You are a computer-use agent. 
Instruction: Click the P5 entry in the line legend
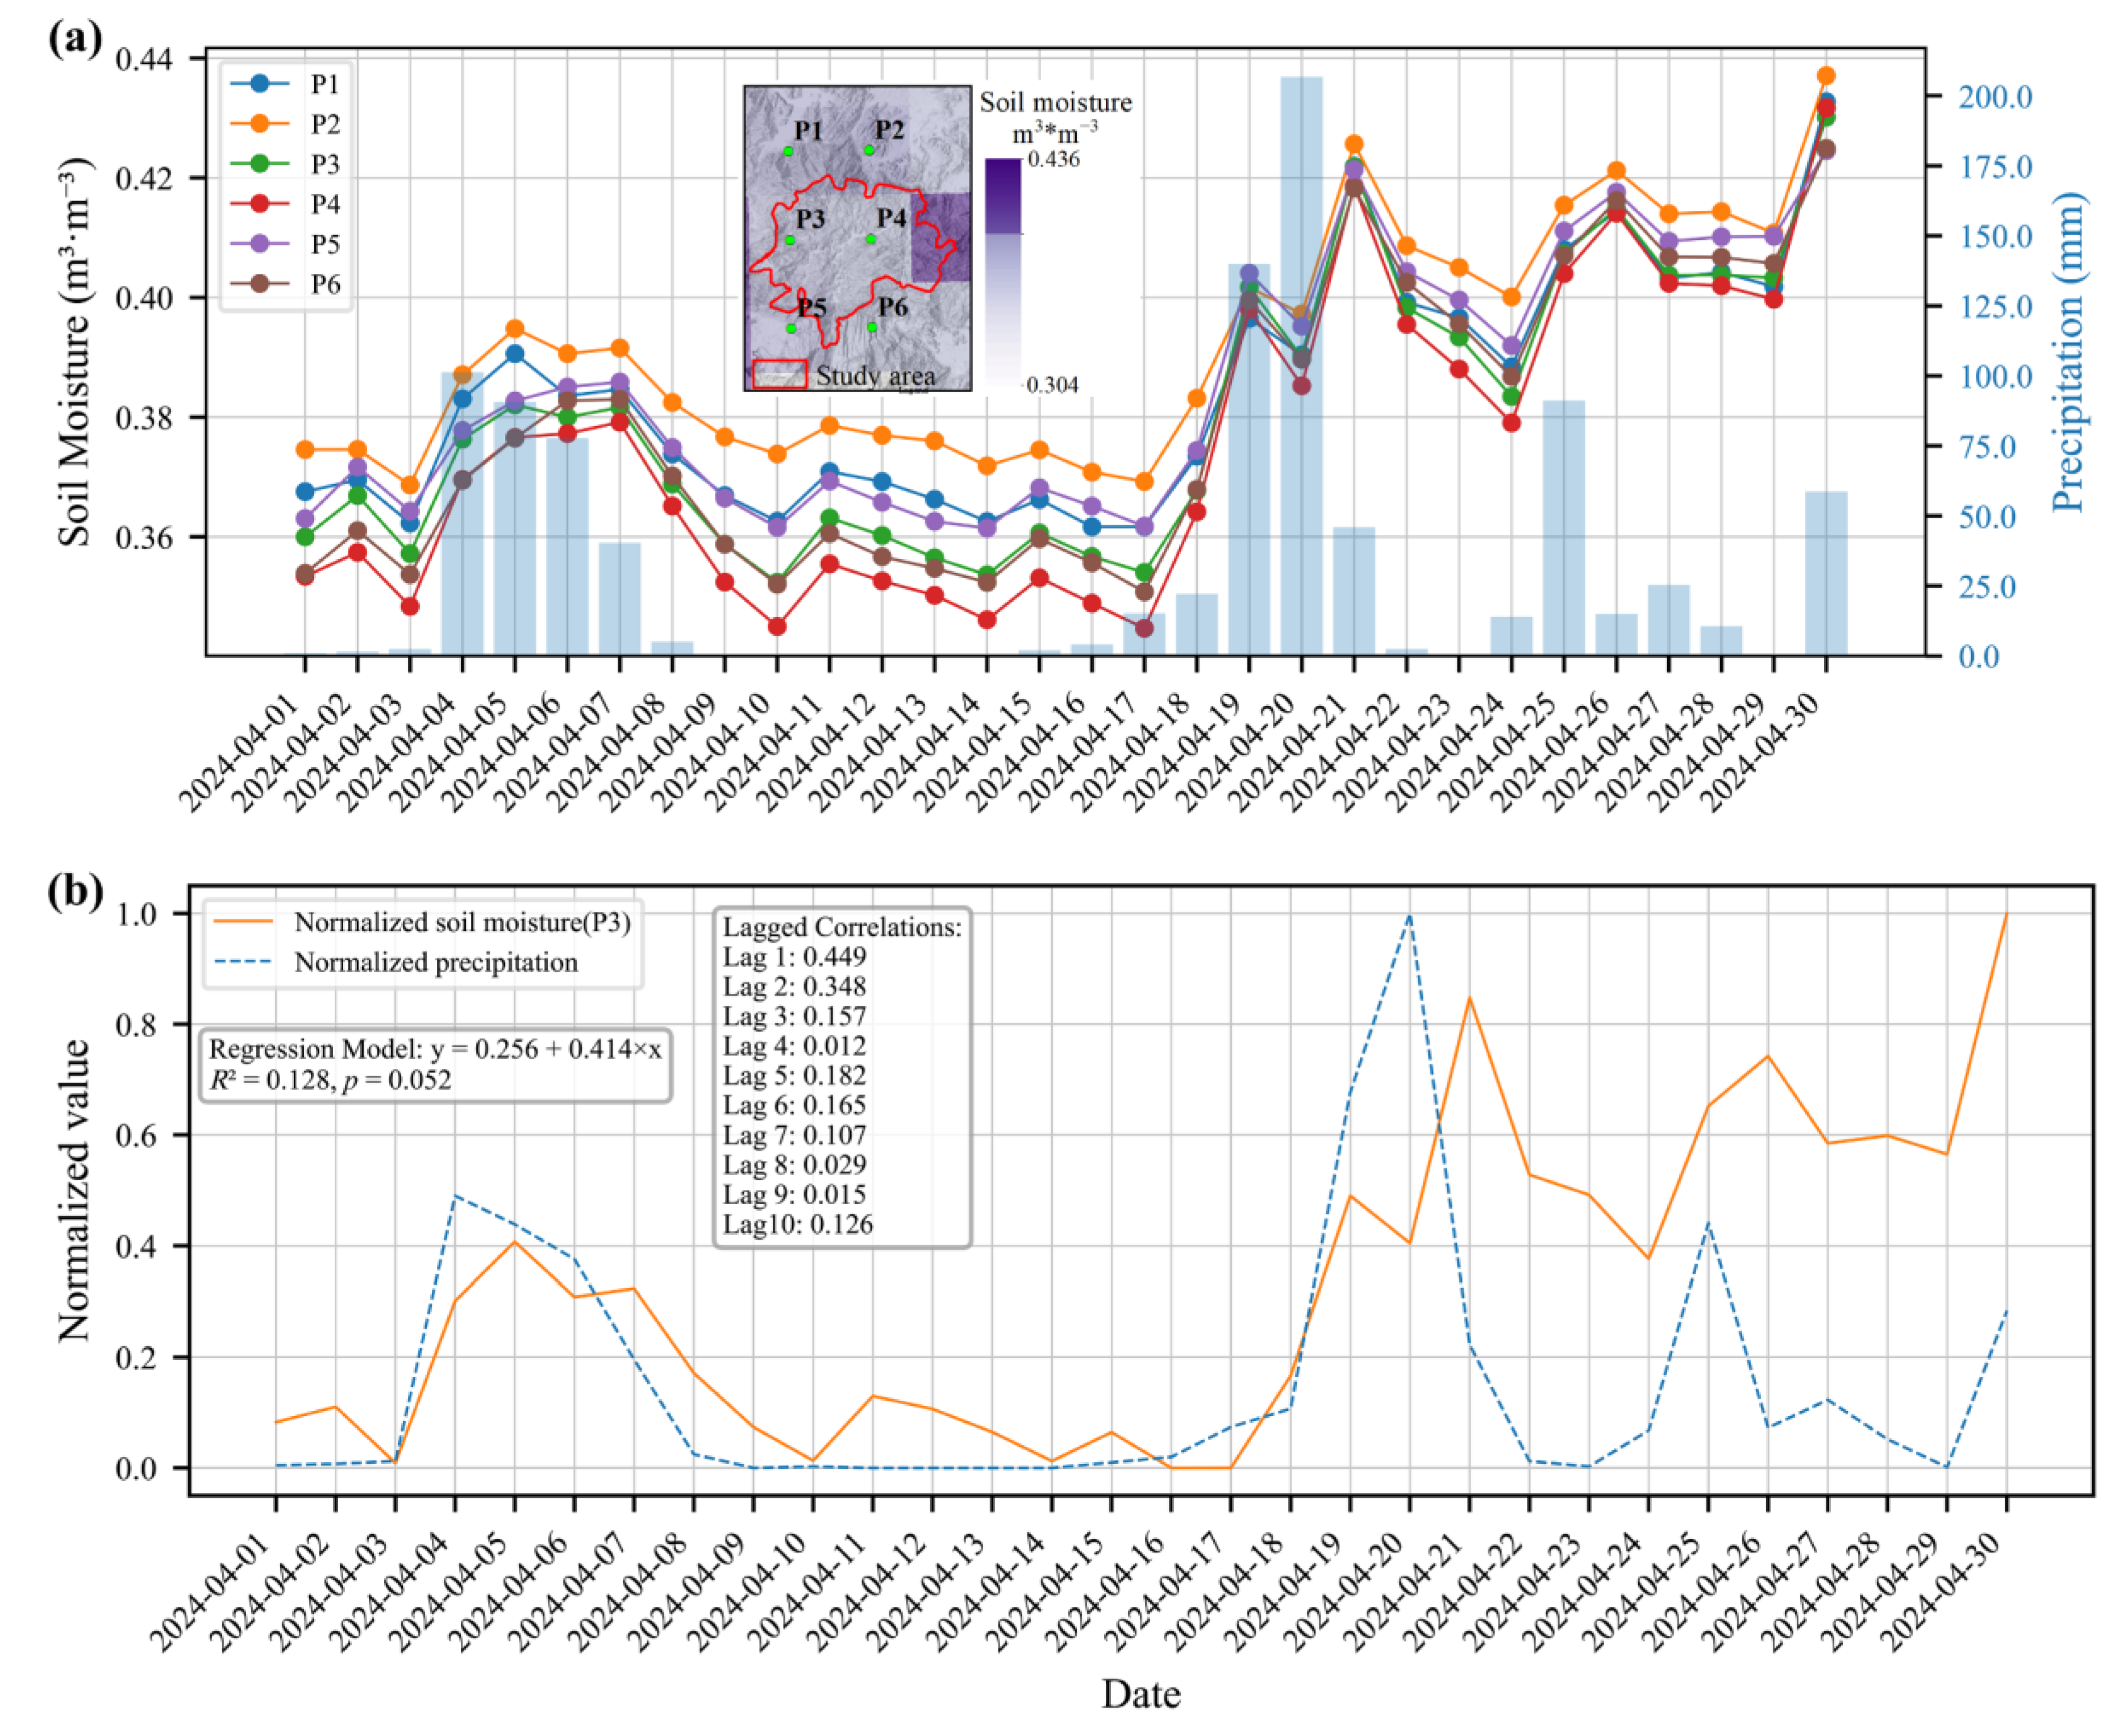tap(286, 244)
